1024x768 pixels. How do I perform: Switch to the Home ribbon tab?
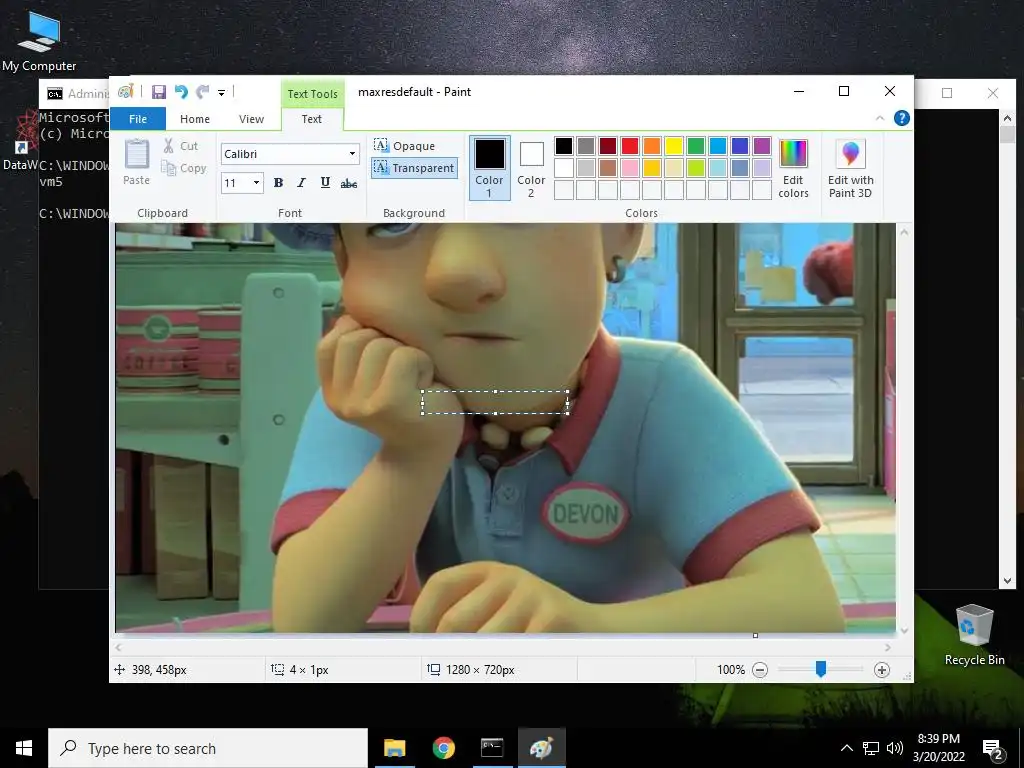(x=195, y=119)
